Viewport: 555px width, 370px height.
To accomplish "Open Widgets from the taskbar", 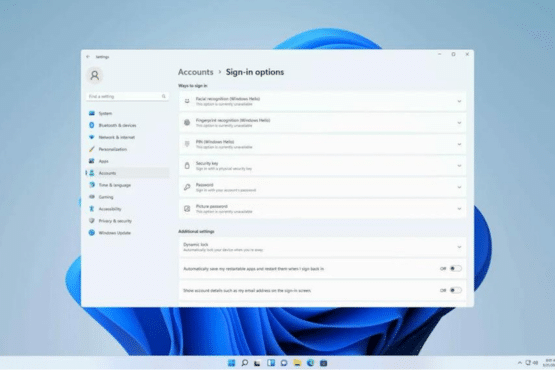I will pyautogui.click(x=271, y=363).
